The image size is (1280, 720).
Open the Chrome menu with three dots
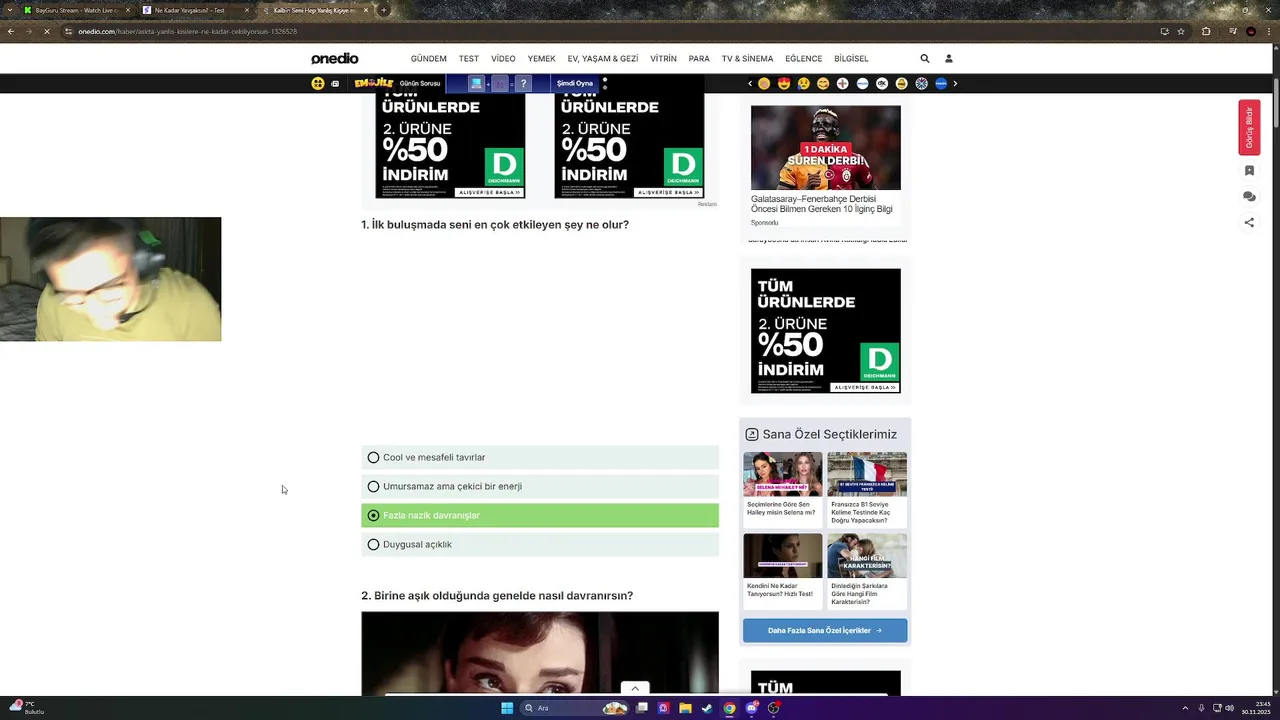click(1270, 32)
